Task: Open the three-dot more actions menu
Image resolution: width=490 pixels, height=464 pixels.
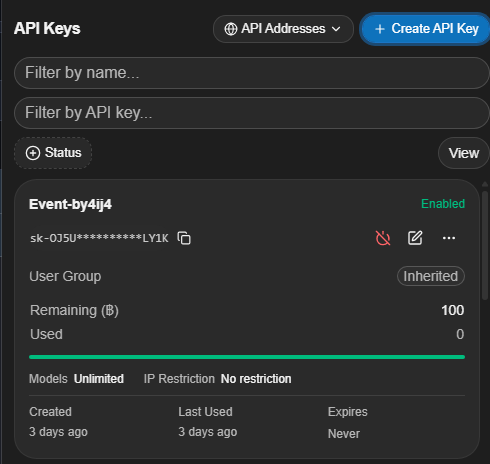Action: coord(449,238)
